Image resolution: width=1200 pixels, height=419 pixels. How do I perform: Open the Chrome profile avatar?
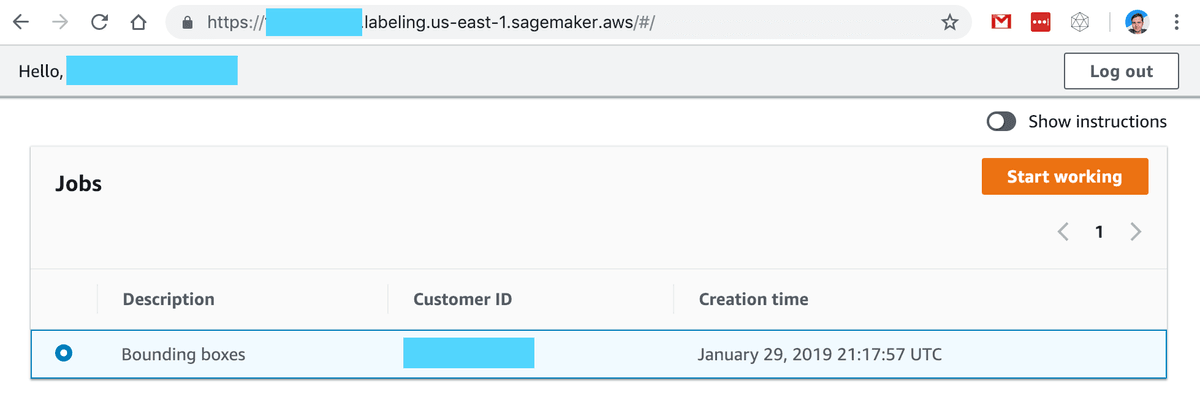[x=1135, y=22]
